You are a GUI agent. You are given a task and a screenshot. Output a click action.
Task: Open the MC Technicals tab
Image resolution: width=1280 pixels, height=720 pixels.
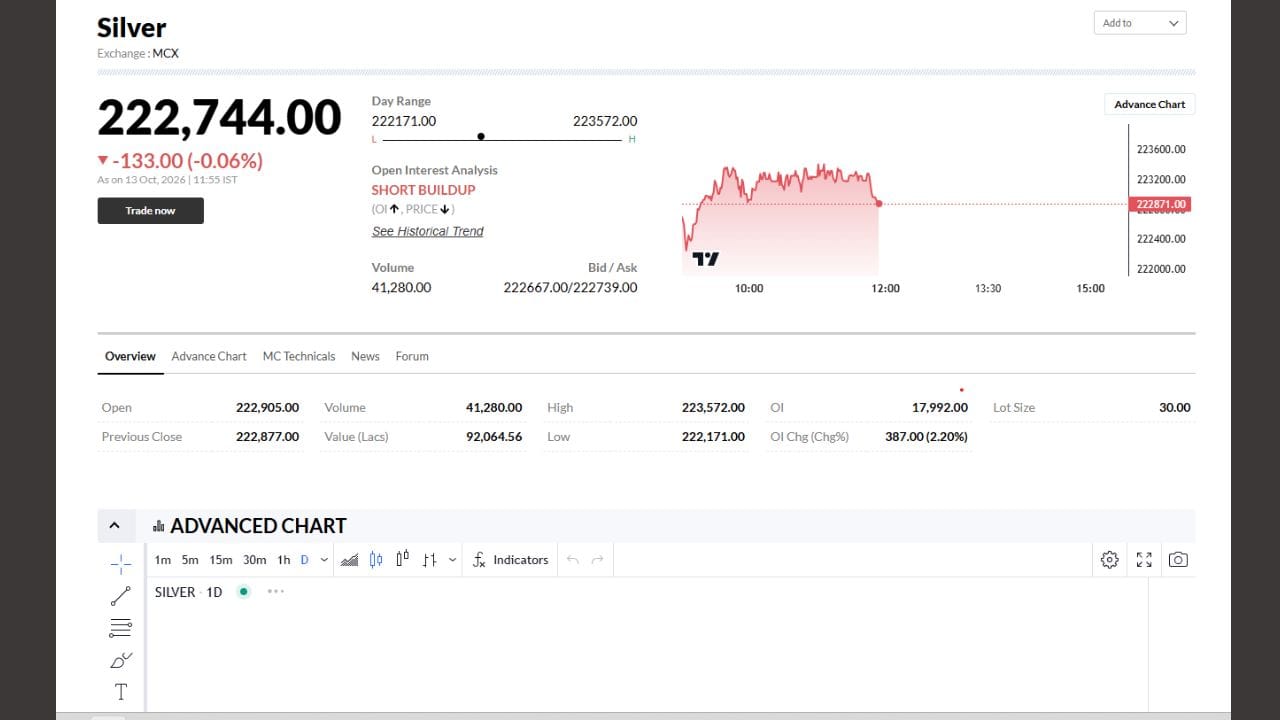click(299, 356)
